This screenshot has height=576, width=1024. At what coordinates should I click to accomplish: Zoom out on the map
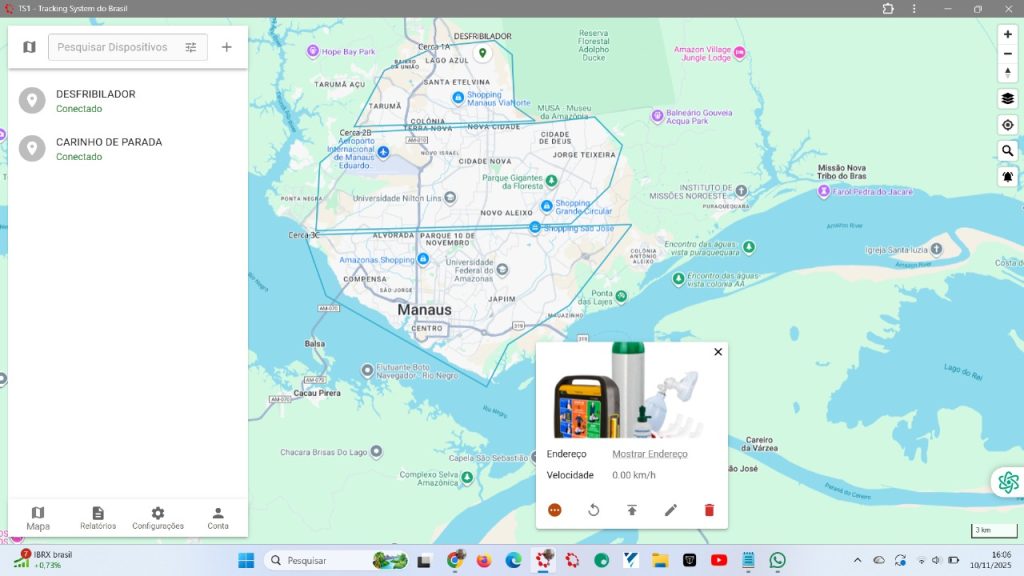(x=1007, y=53)
